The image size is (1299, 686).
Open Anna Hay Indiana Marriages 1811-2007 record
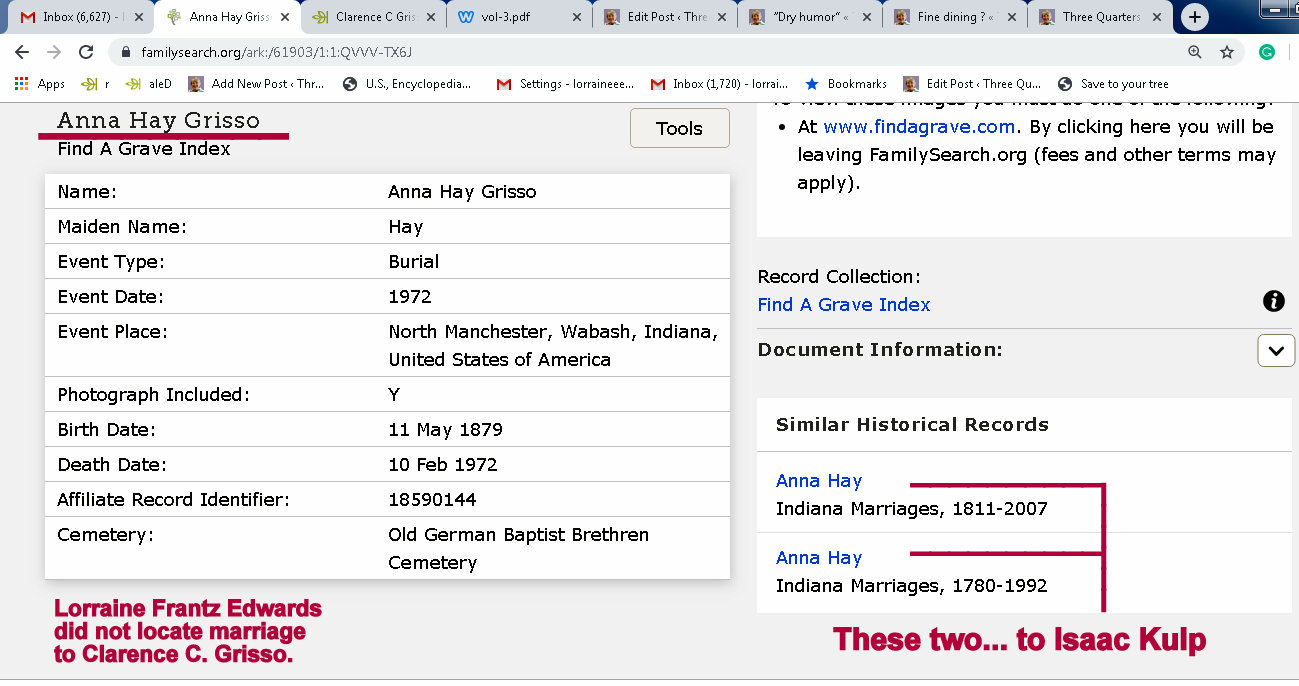click(818, 481)
